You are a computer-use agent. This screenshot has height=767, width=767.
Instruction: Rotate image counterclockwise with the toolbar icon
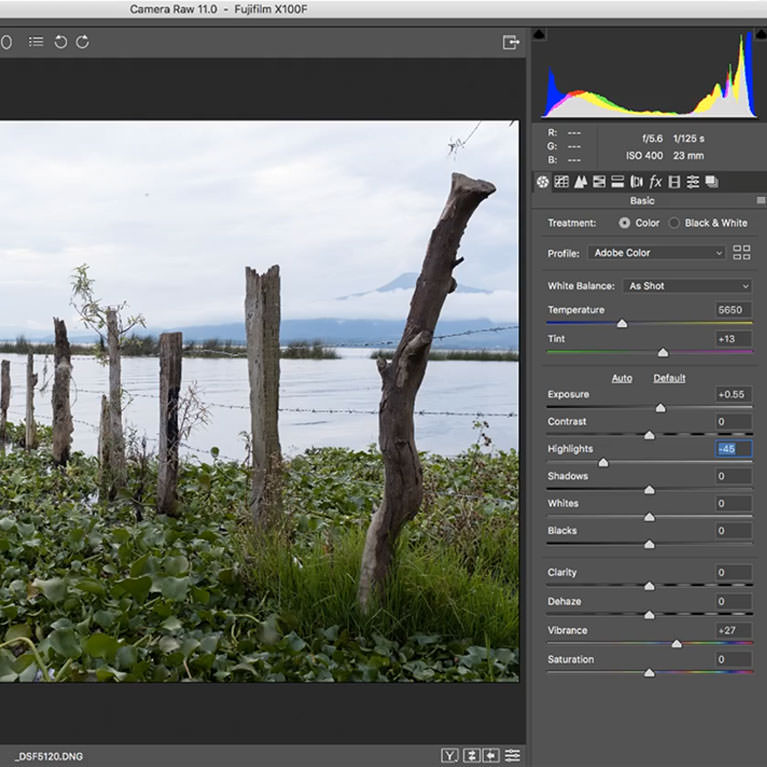coord(61,42)
